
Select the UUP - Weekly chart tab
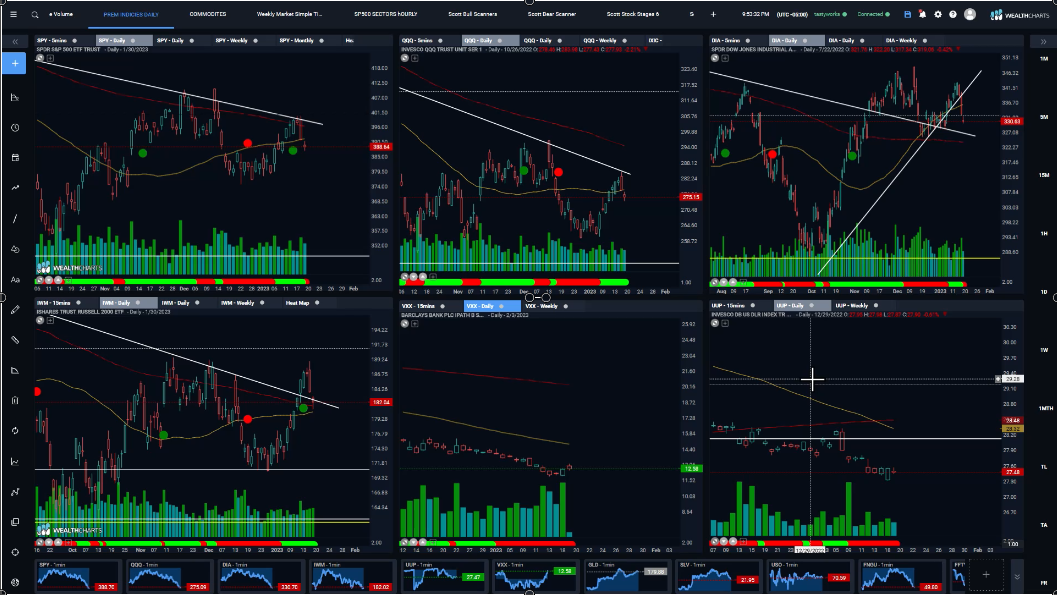[x=851, y=305]
